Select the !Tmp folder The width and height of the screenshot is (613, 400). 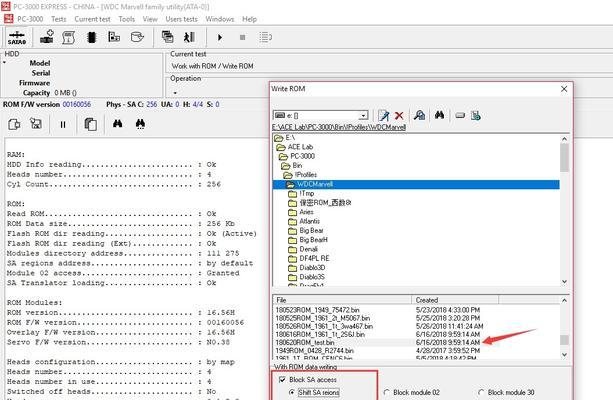point(306,194)
